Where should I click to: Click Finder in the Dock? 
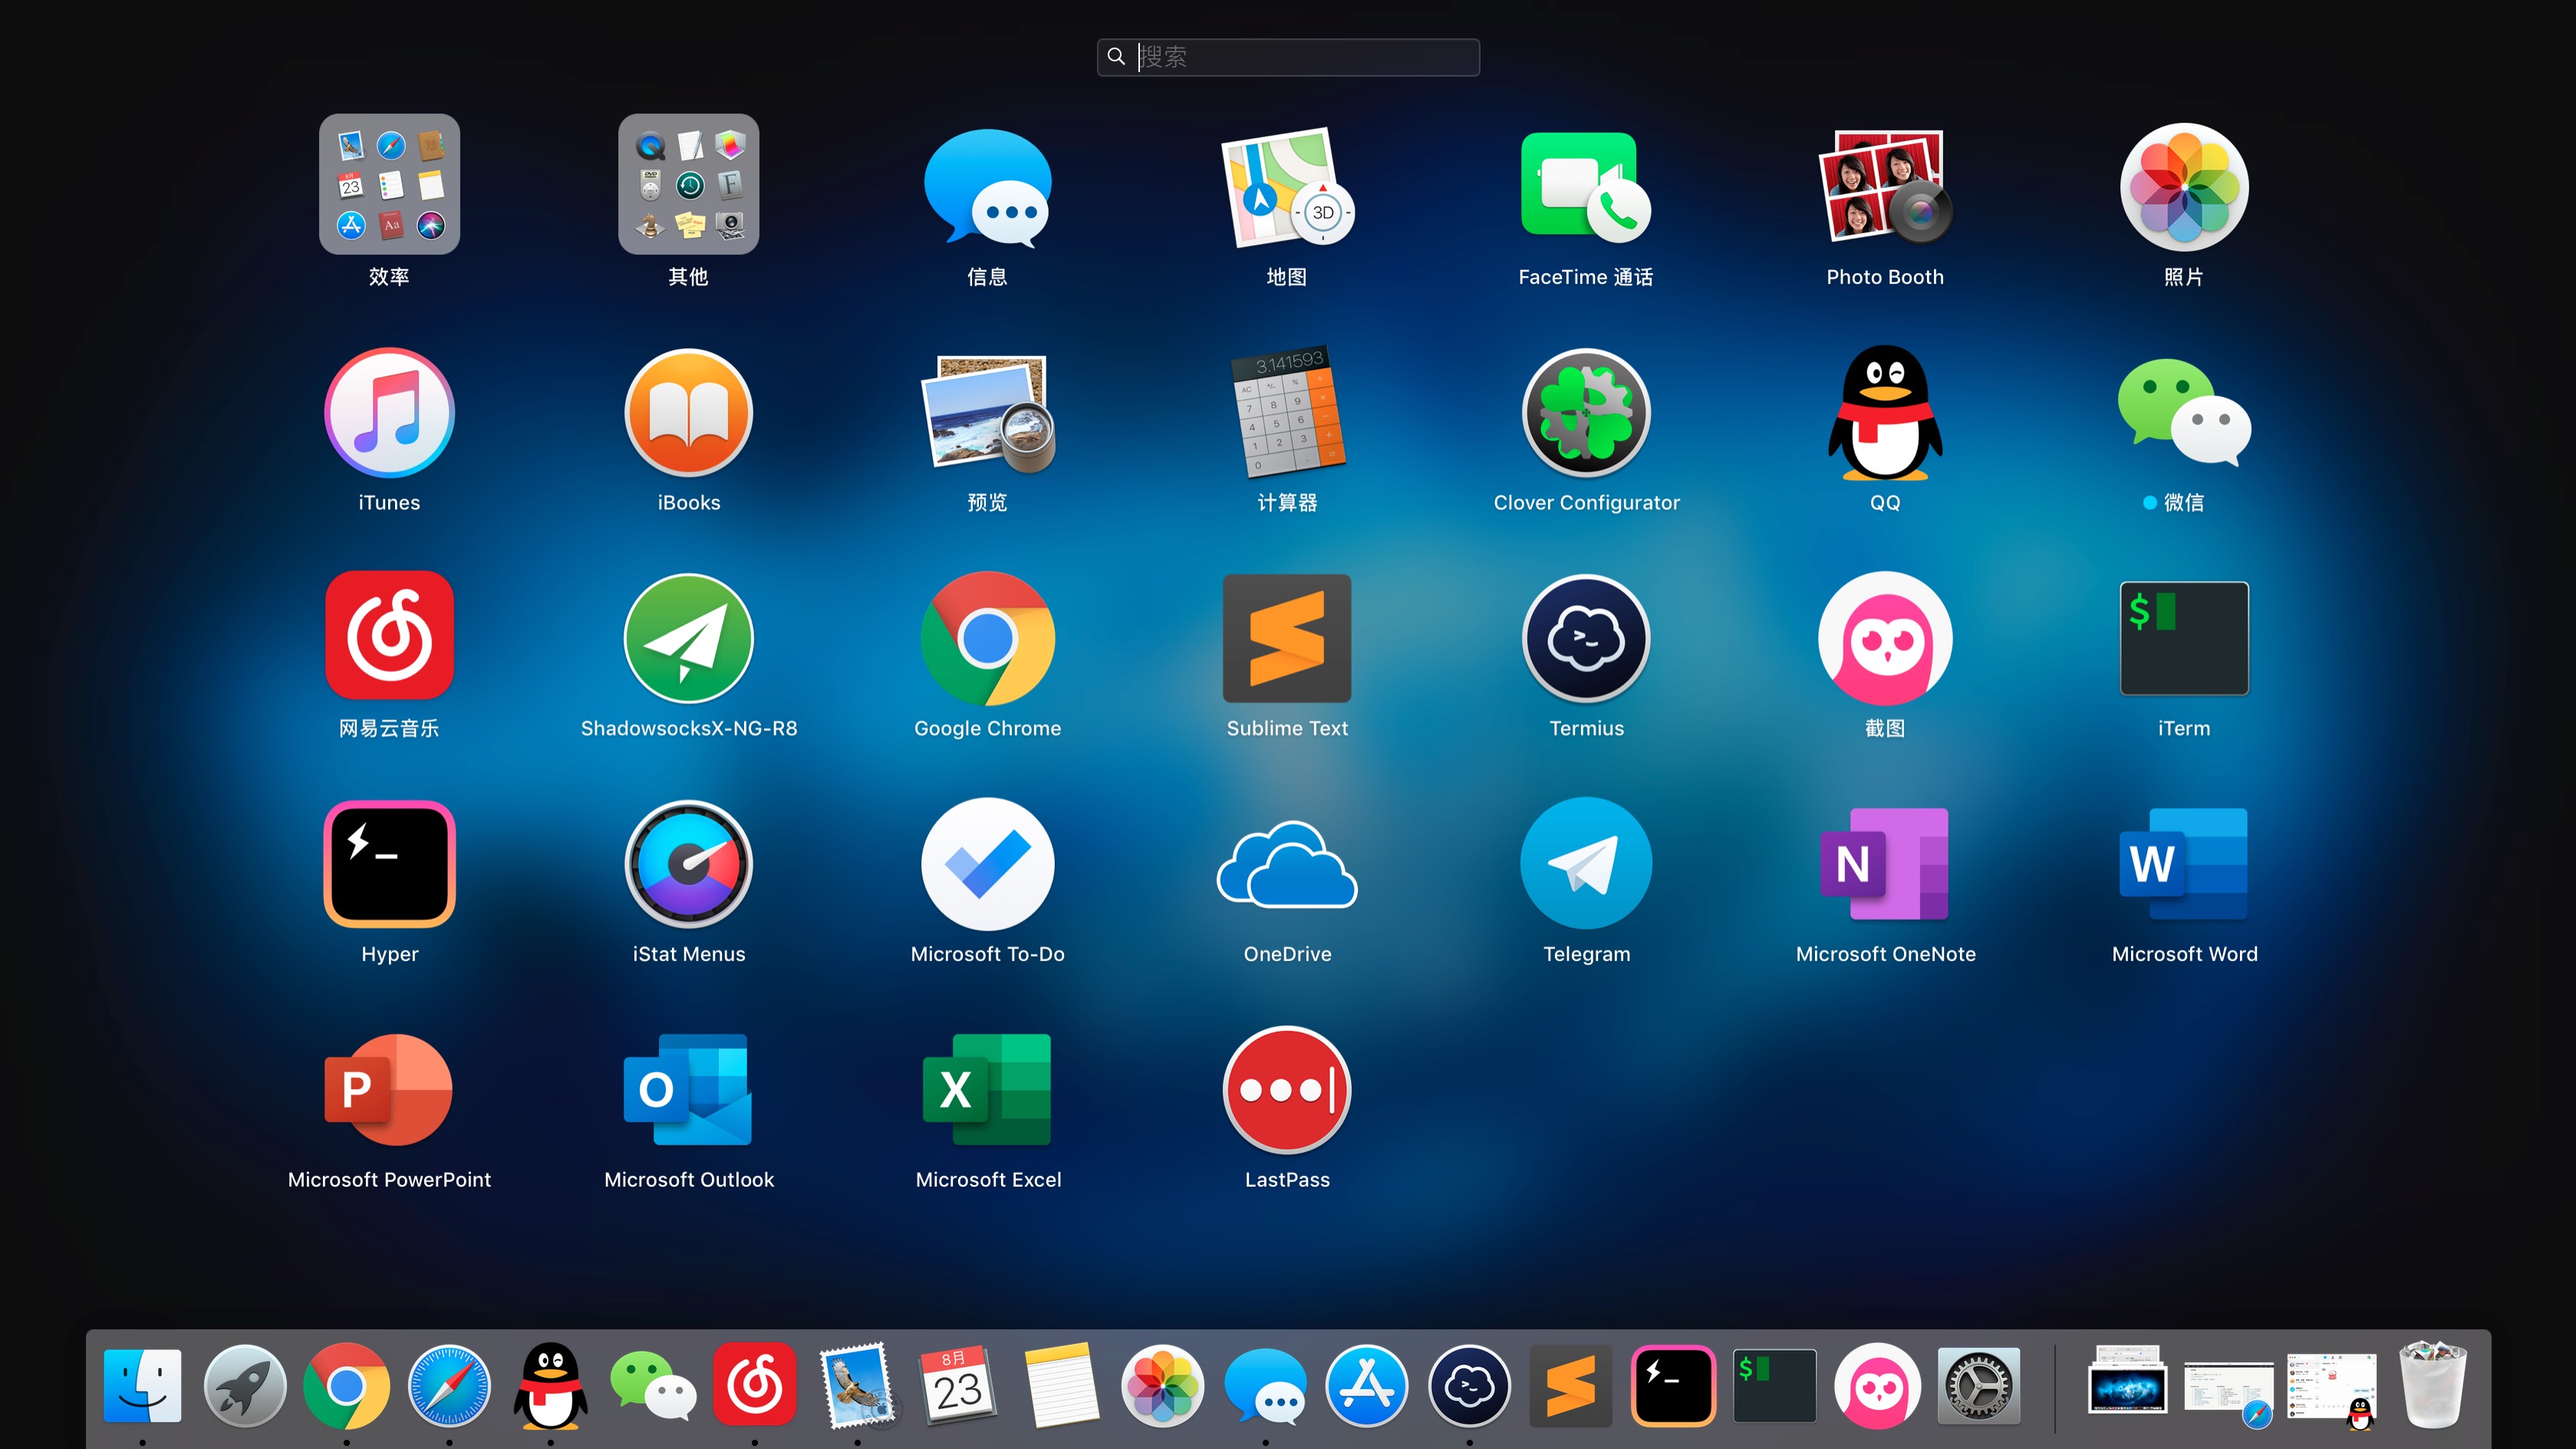(142, 1385)
